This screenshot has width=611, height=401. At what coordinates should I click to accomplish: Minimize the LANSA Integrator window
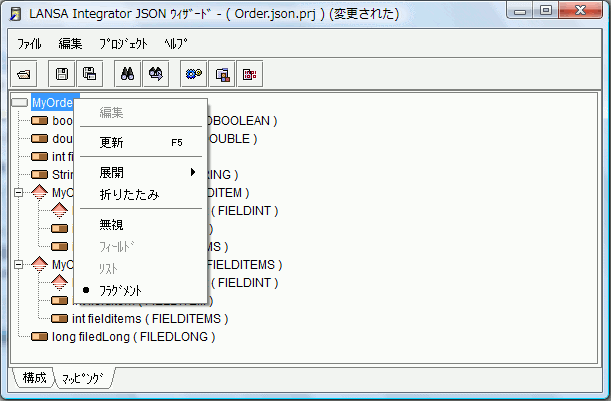(520, 11)
